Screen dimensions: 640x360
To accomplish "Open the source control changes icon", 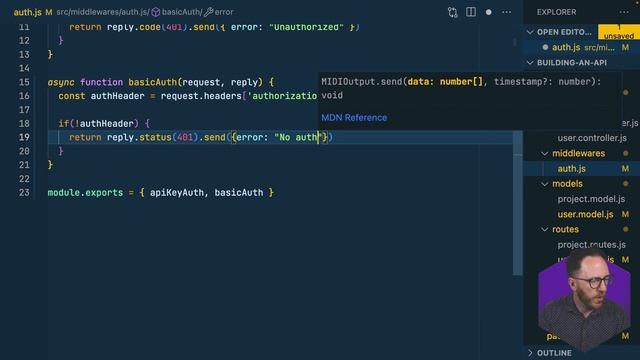I will coord(453,12).
